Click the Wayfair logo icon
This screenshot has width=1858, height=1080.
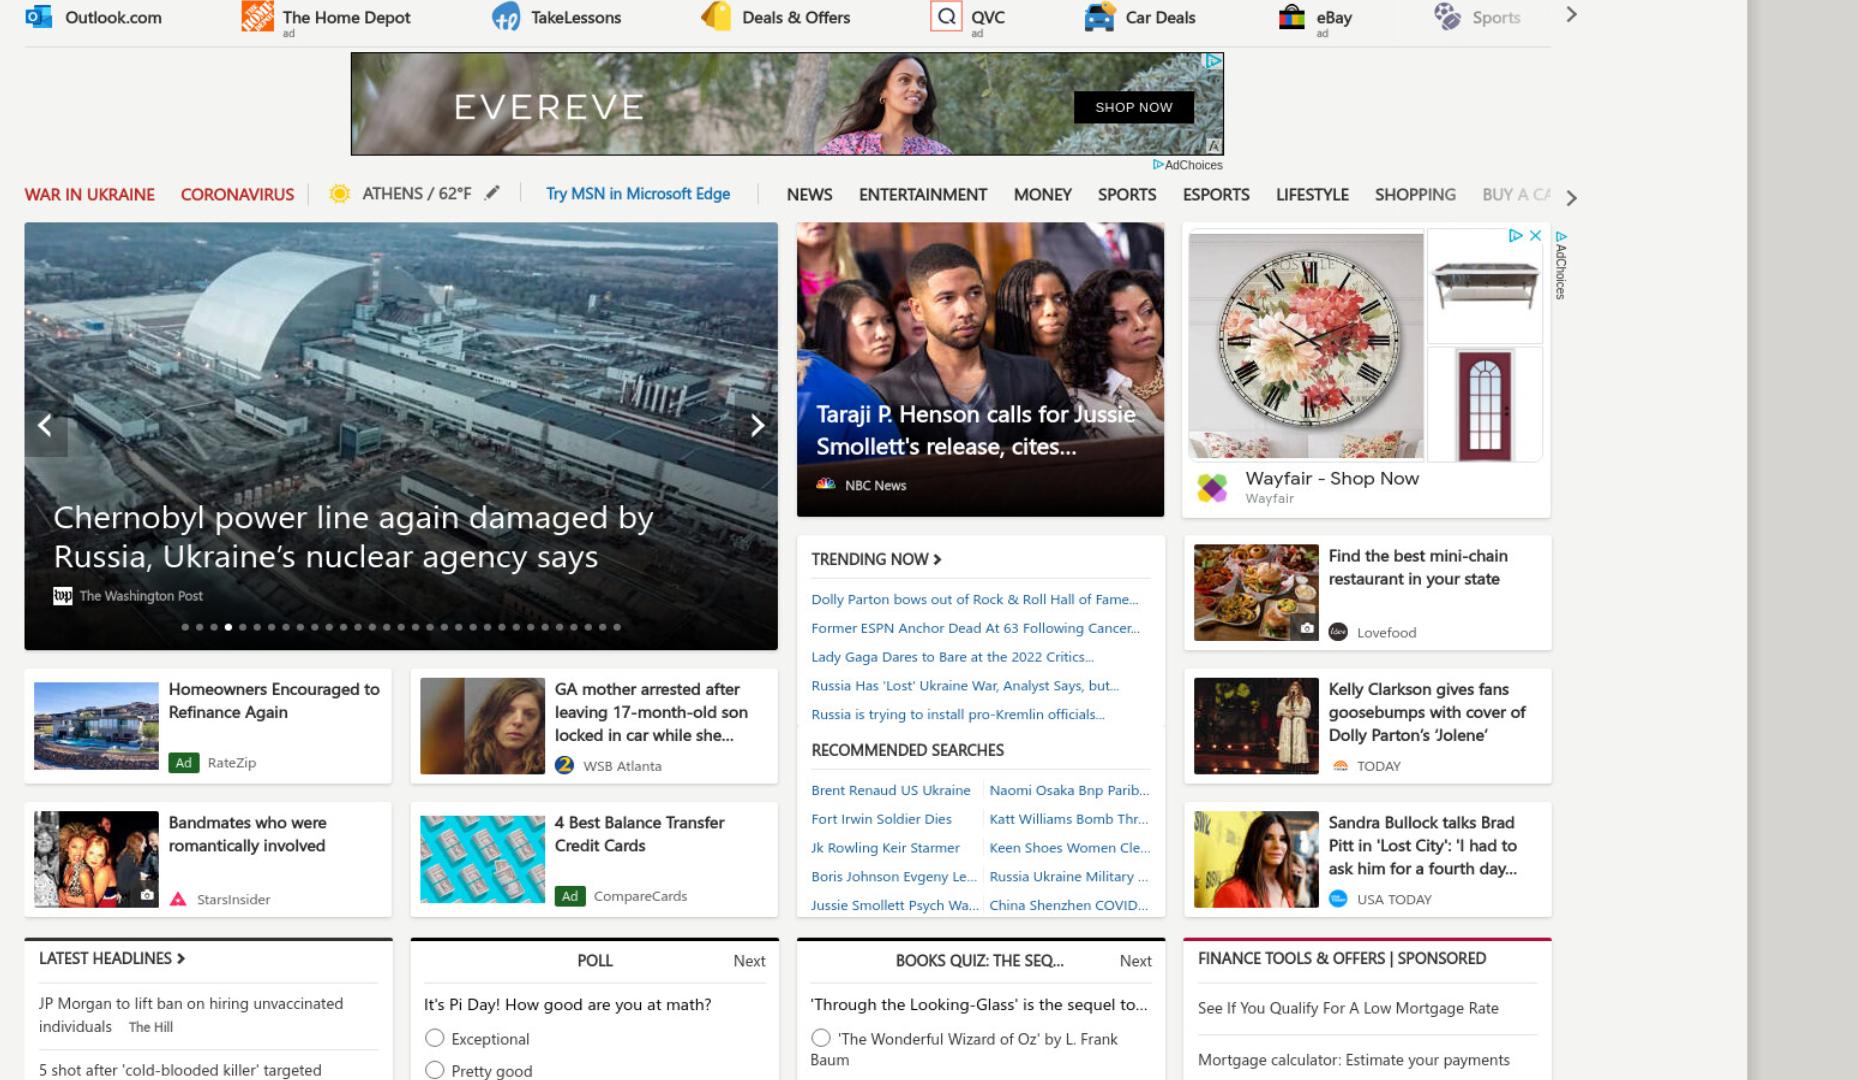coord(1212,488)
